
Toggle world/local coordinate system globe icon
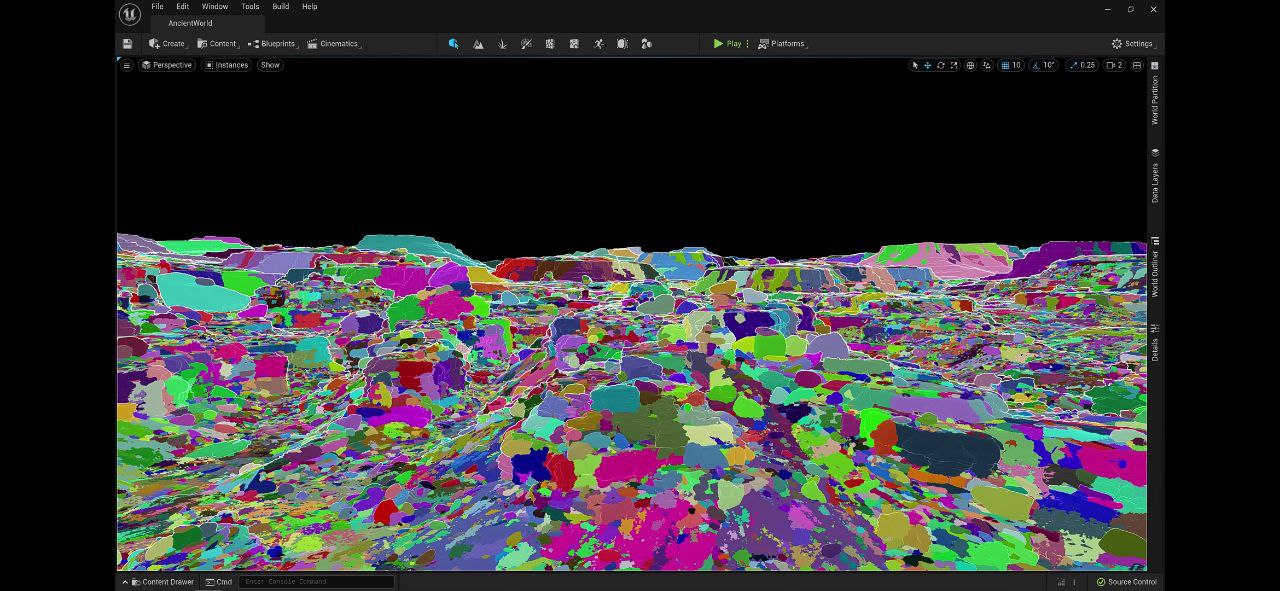[970, 65]
